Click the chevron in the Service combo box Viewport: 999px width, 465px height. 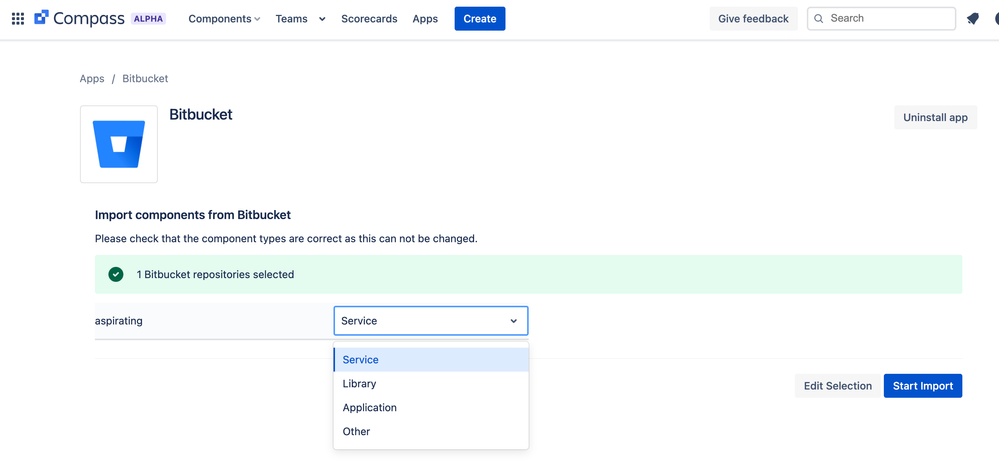[x=514, y=321]
